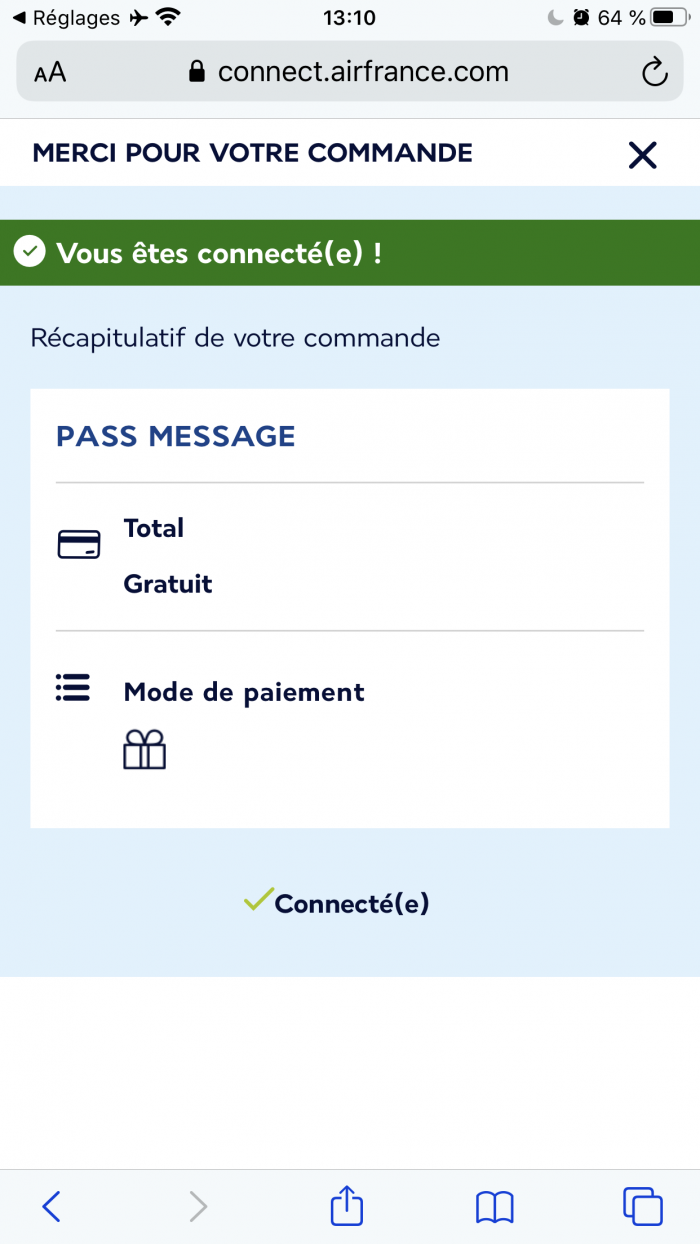Open the Safari share sheet icon
This screenshot has height=1244, width=700.
point(346,1204)
